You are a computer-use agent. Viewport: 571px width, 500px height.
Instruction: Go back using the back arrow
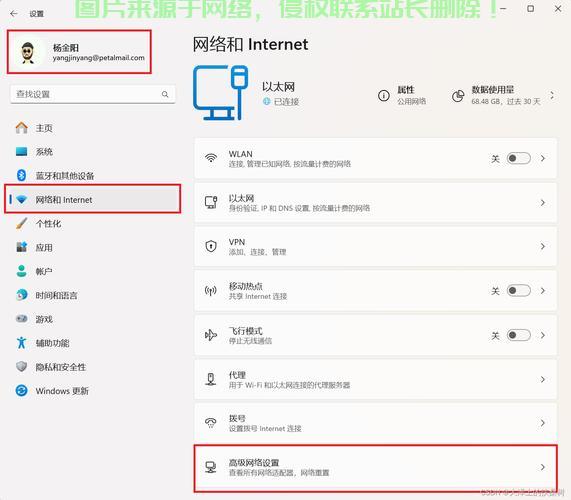(14, 13)
